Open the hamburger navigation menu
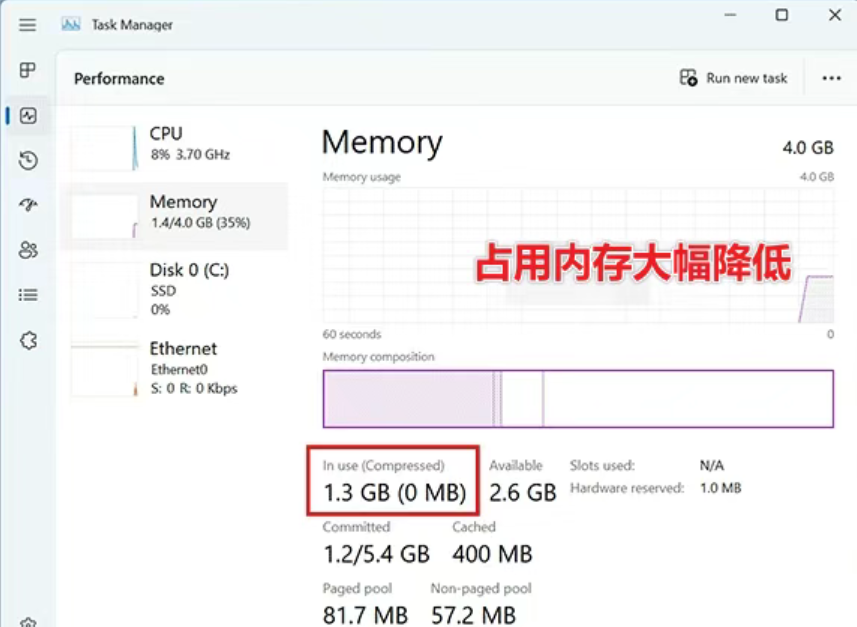The width and height of the screenshot is (857, 627). (x=27, y=25)
